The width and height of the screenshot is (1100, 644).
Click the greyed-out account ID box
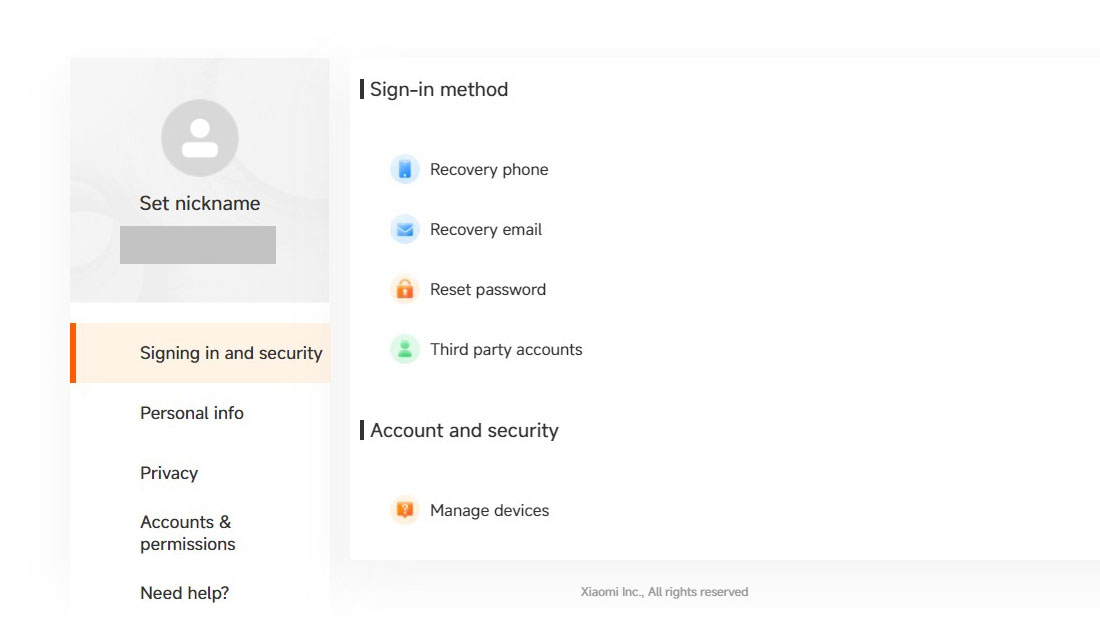198,245
